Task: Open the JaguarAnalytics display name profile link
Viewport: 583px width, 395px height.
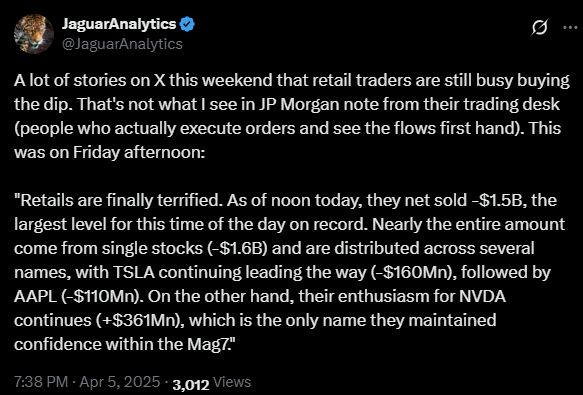Action: (119, 24)
